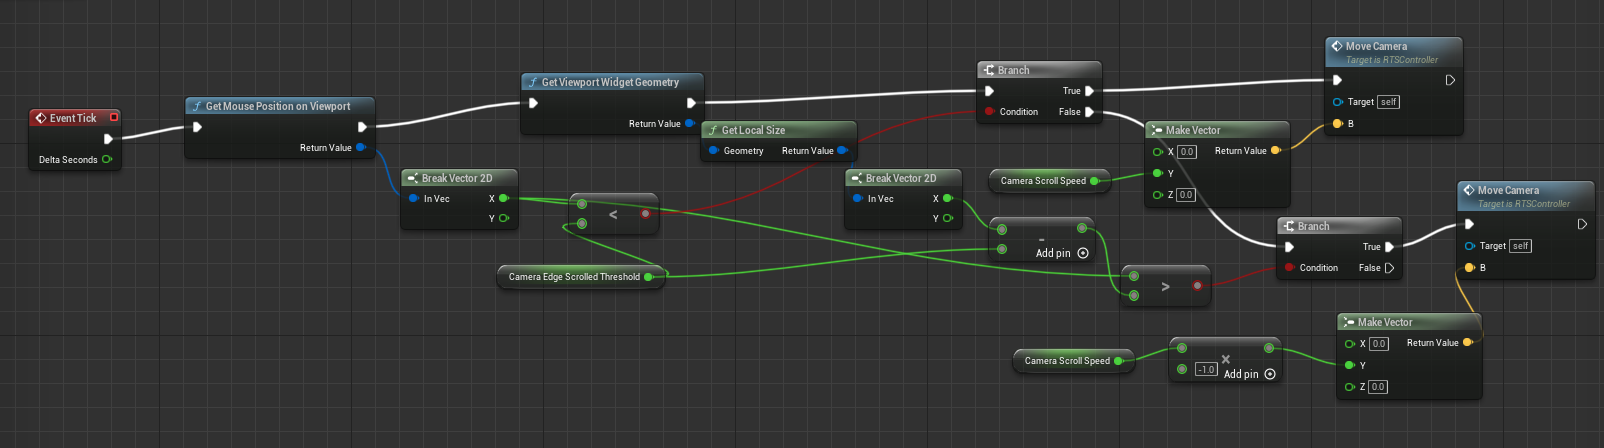Select the Get Mouse Position on Viewport node title
Screen dimensions: 1604x448
coord(278,106)
